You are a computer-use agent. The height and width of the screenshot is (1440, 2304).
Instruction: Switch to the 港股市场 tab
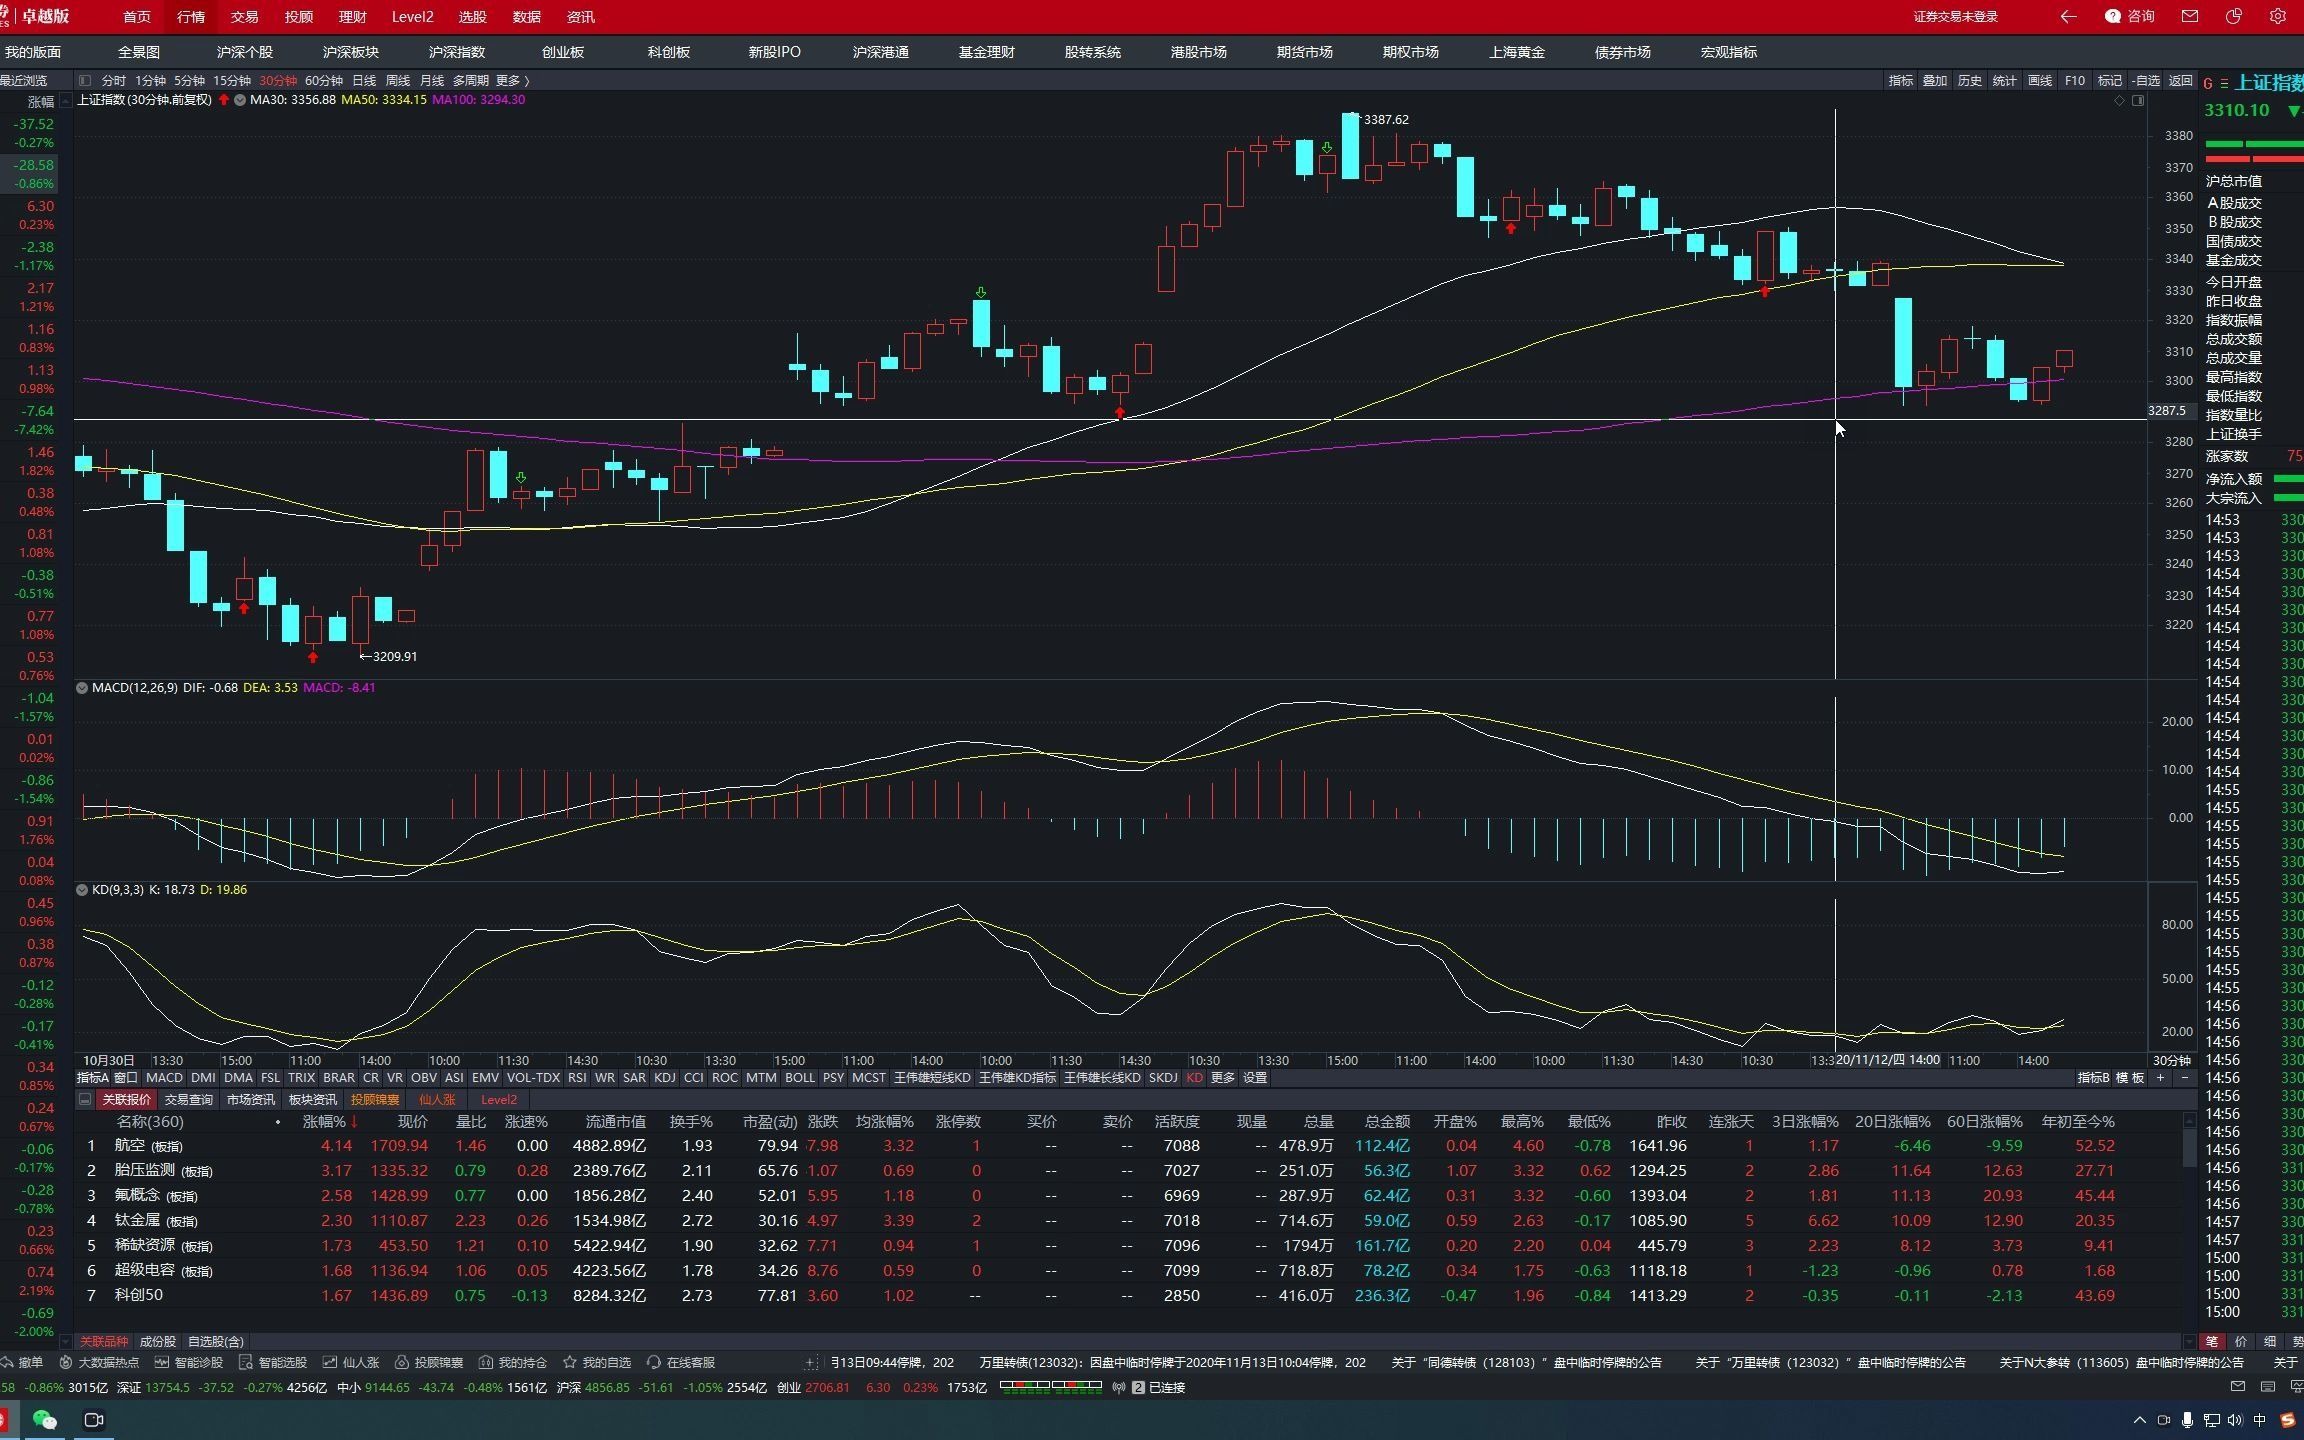click(x=1198, y=52)
